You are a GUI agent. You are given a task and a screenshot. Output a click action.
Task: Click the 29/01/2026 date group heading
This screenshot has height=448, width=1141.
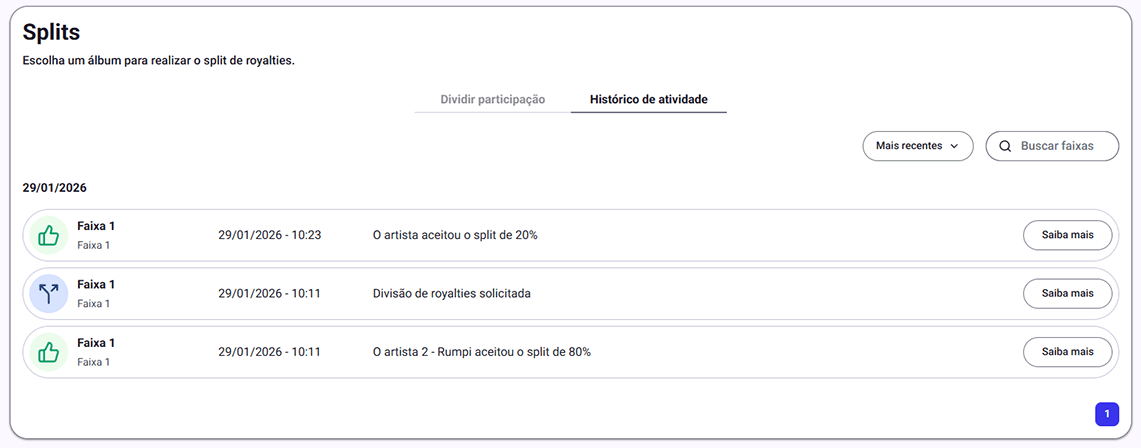point(55,187)
